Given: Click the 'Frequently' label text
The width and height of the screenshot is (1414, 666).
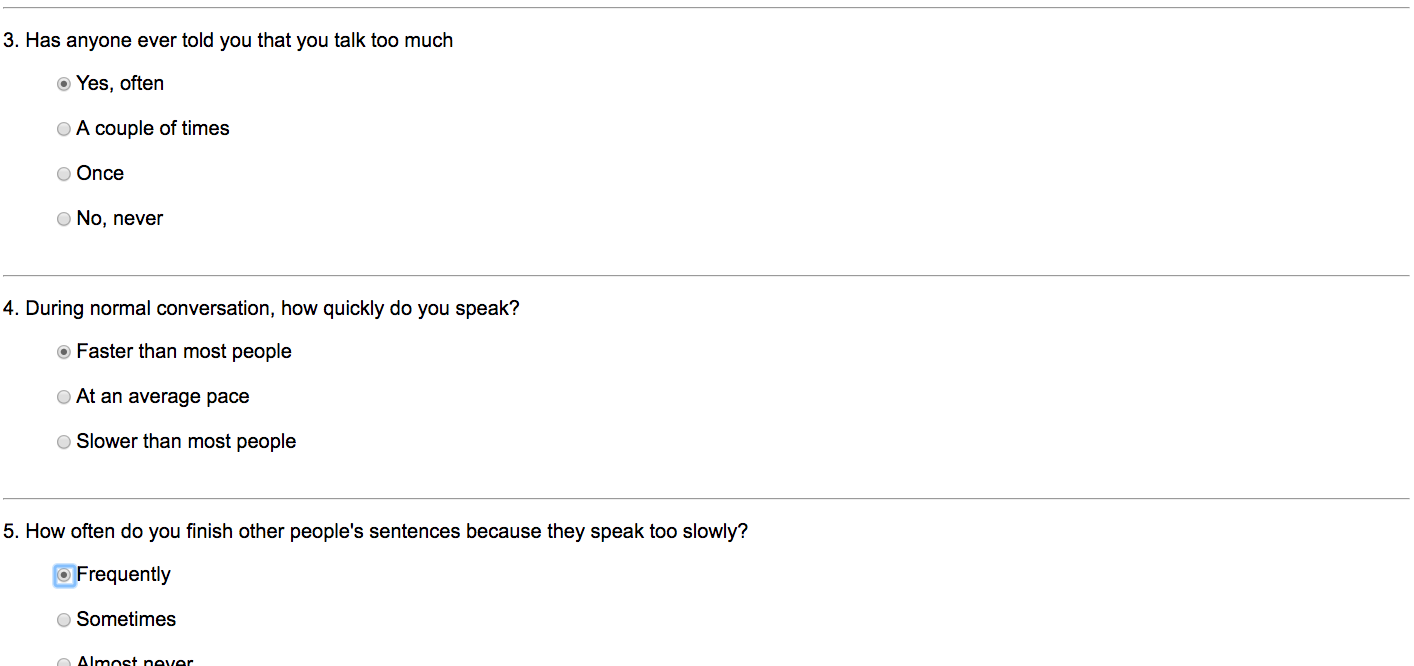Looking at the screenshot, I should click(124, 575).
